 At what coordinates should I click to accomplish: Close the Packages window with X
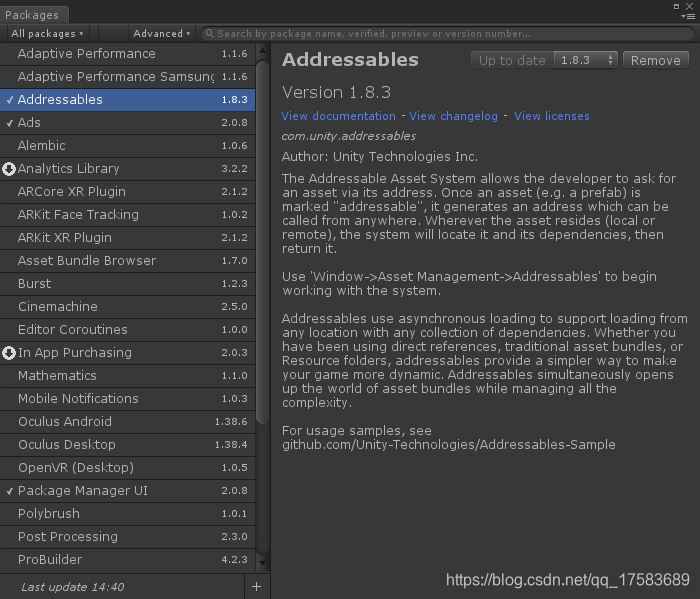689,6
